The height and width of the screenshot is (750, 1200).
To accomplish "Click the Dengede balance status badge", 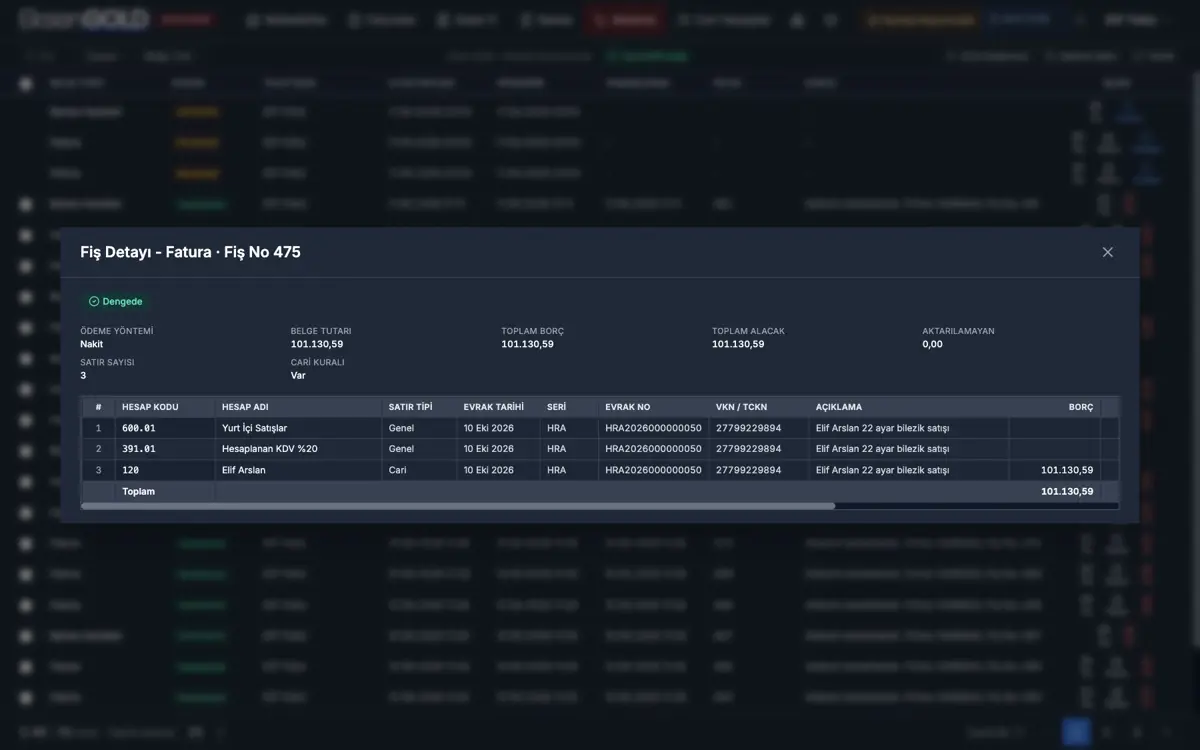I will pyautogui.click(x=116, y=301).
